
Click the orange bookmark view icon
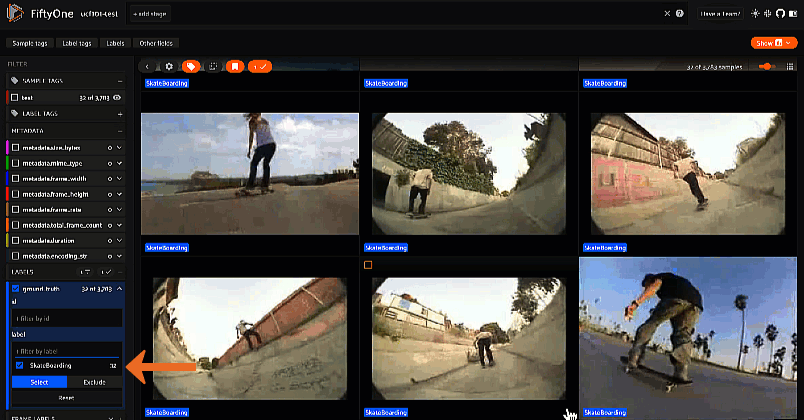point(235,67)
